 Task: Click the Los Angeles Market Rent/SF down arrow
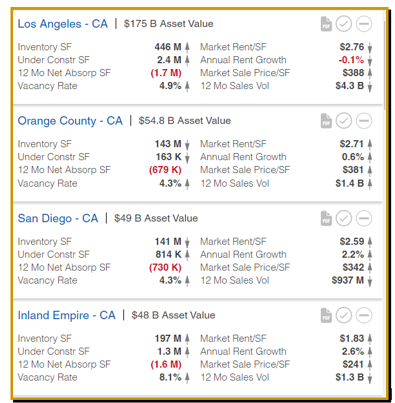click(x=370, y=48)
